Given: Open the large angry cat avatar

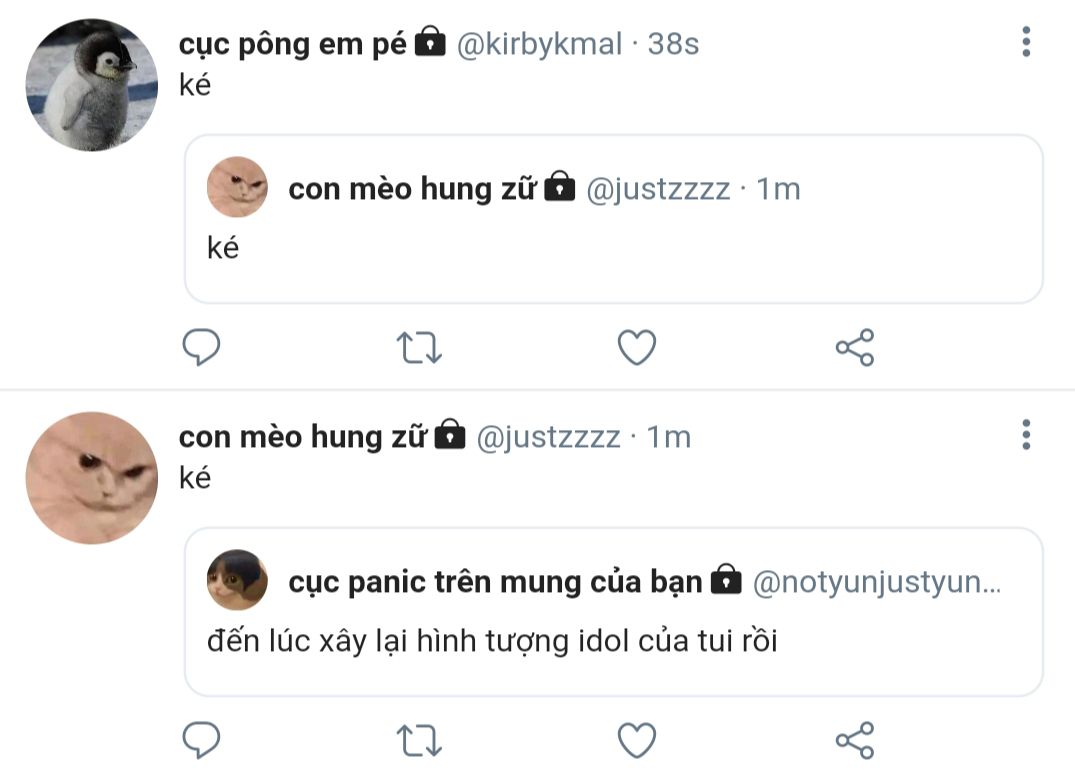Looking at the screenshot, I should tap(92, 478).
